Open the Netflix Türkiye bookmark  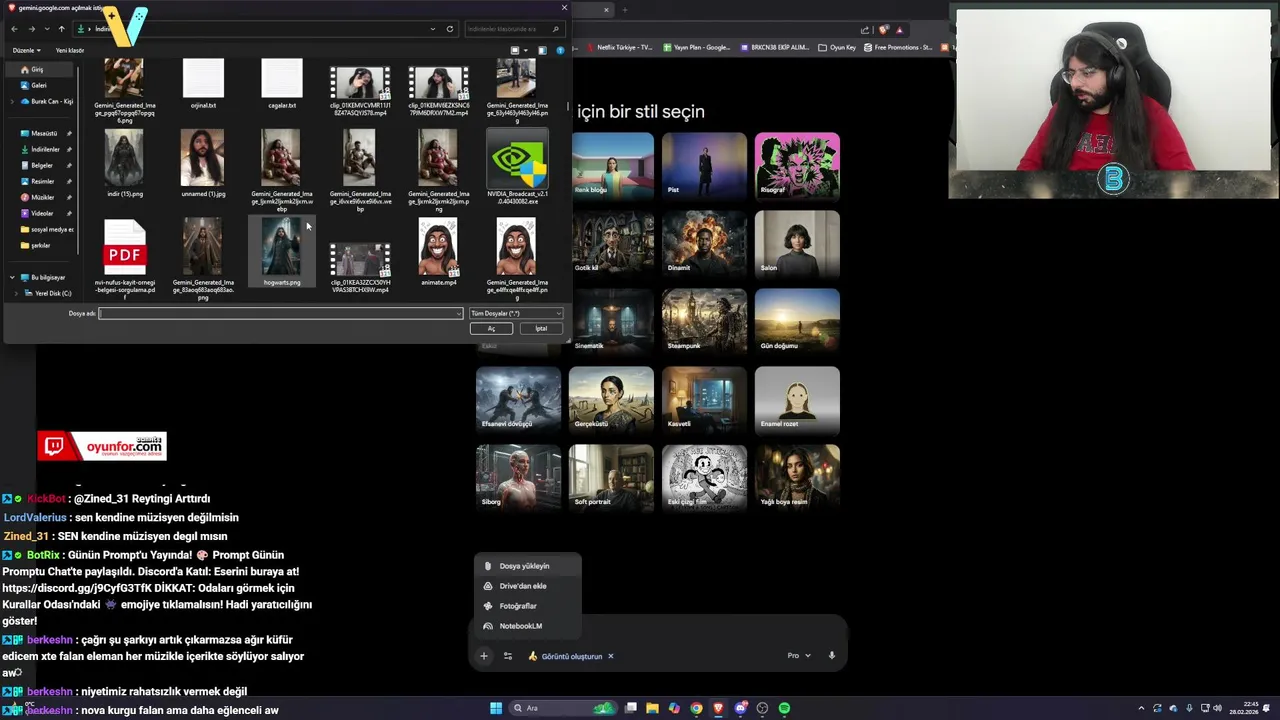coord(618,47)
